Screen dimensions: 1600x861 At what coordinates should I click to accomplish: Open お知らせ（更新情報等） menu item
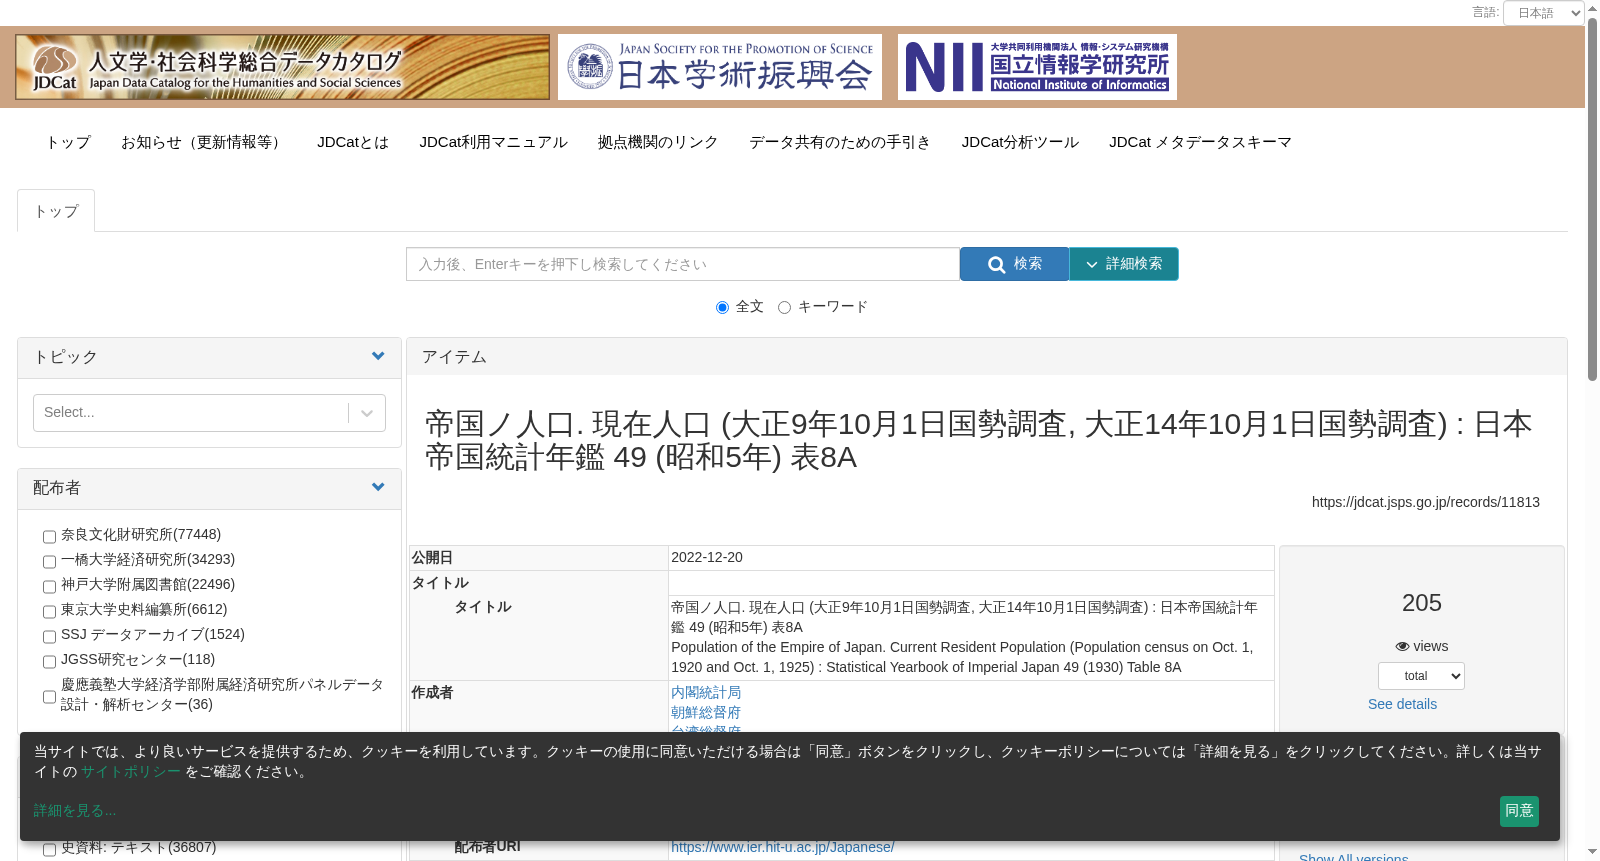[x=204, y=142]
